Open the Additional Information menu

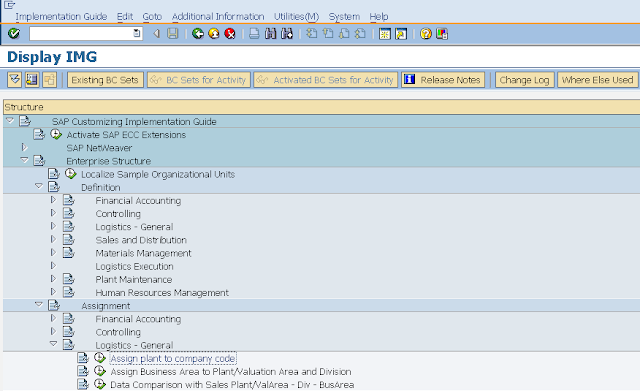pyautogui.click(x=218, y=17)
